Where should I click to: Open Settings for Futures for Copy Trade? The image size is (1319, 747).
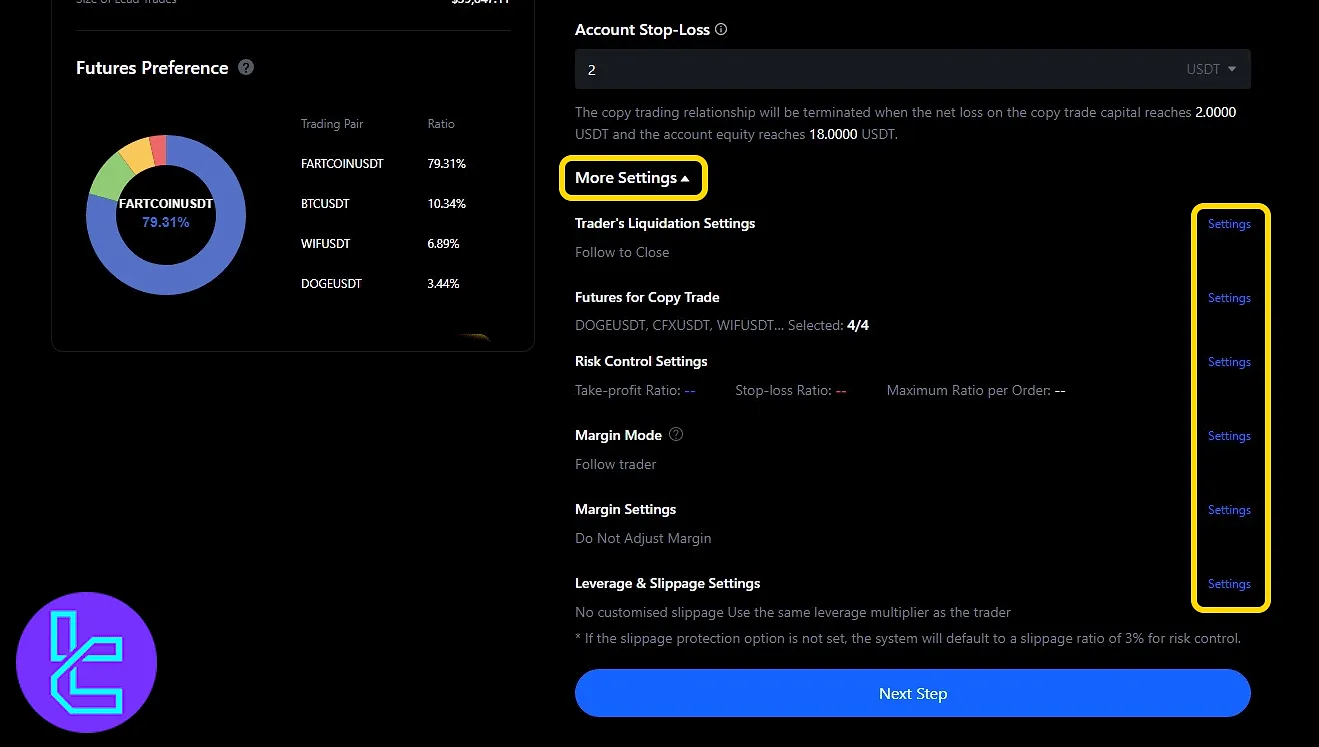point(1229,298)
